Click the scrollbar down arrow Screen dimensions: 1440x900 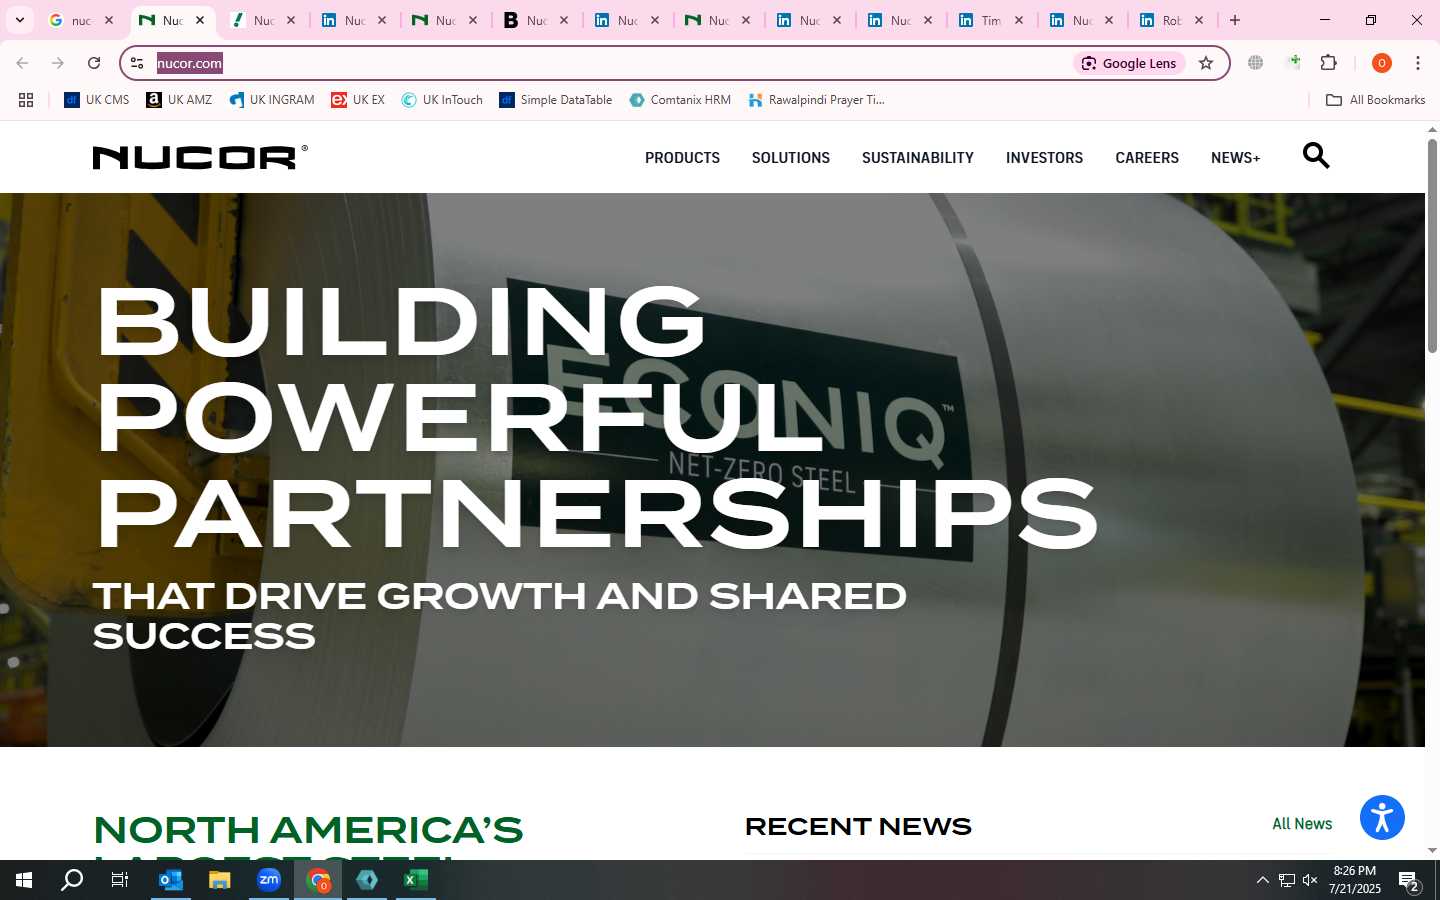click(1432, 851)
